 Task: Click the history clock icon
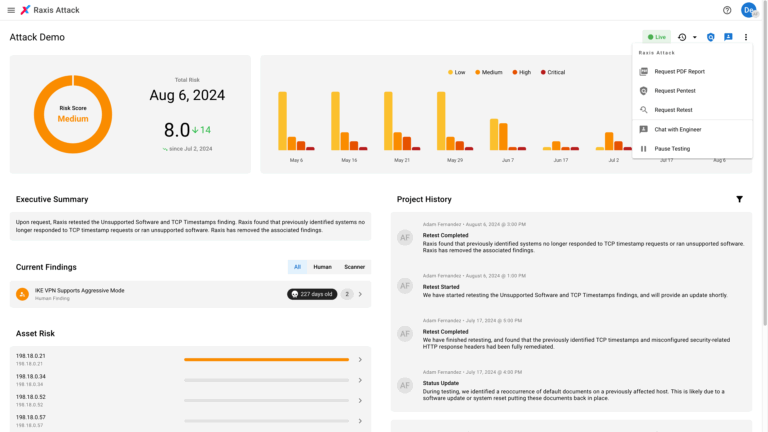682,37
